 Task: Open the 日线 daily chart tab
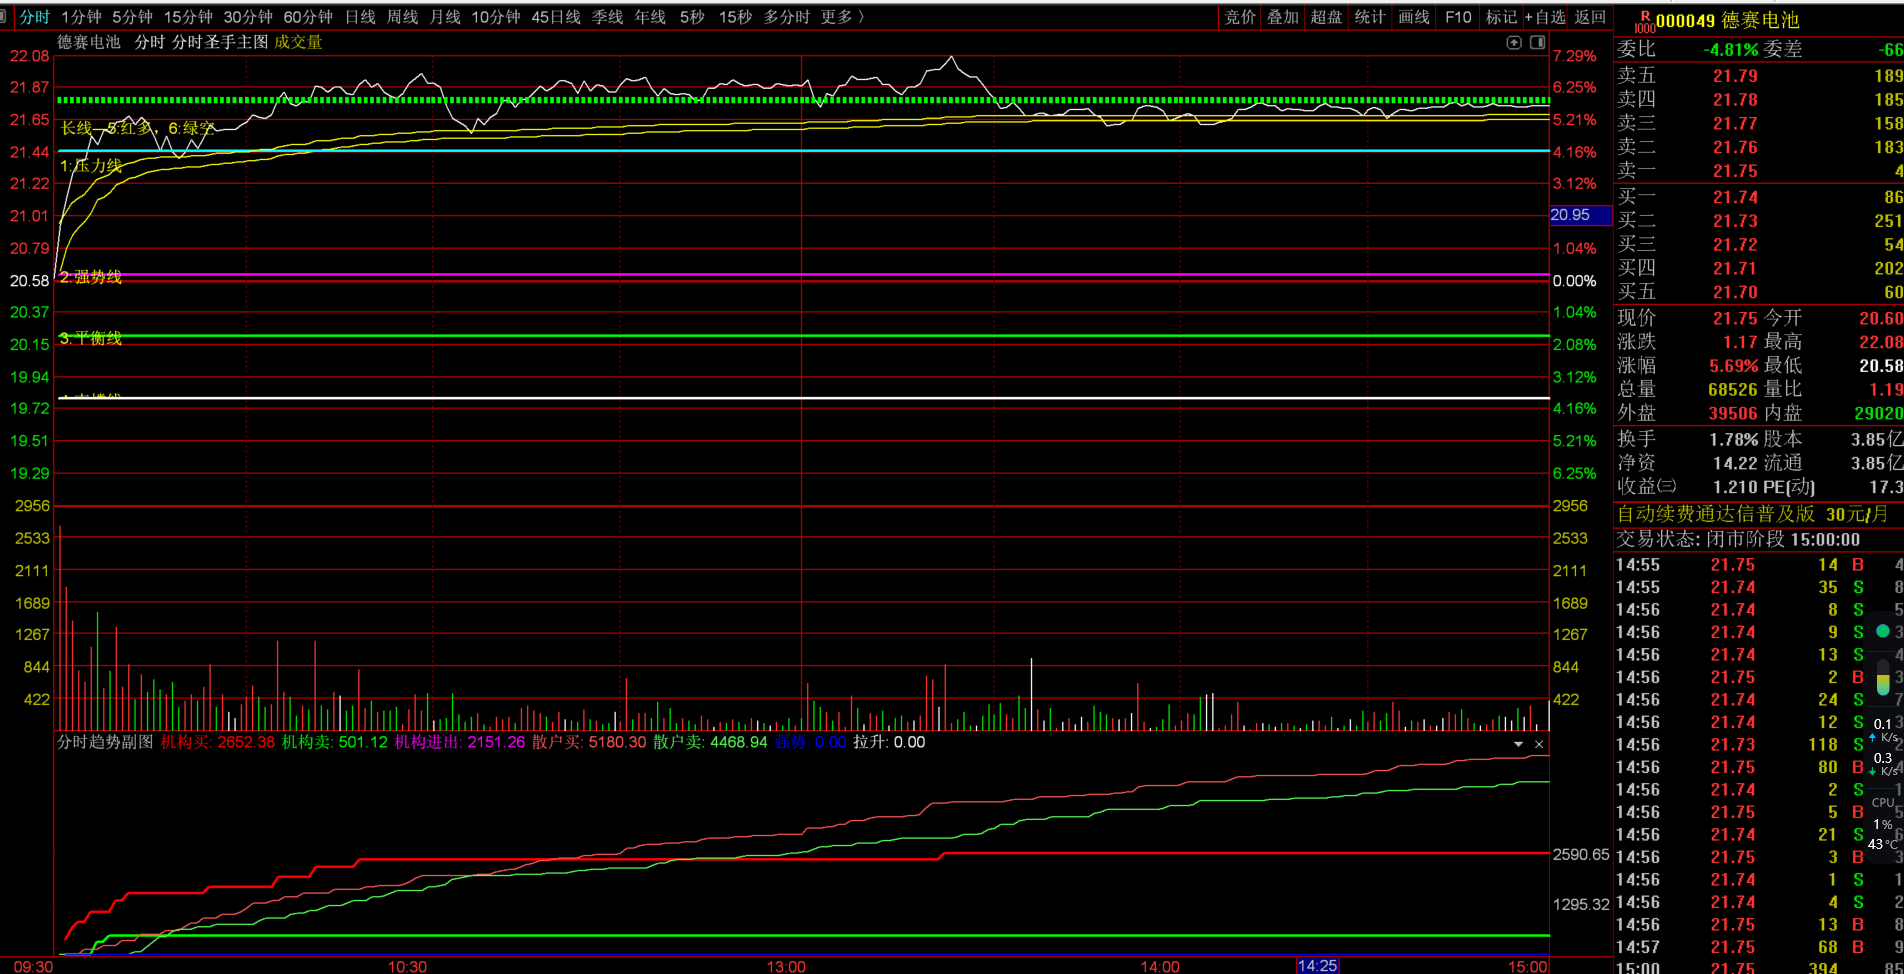pyautogui.click(x=360, y=17)
